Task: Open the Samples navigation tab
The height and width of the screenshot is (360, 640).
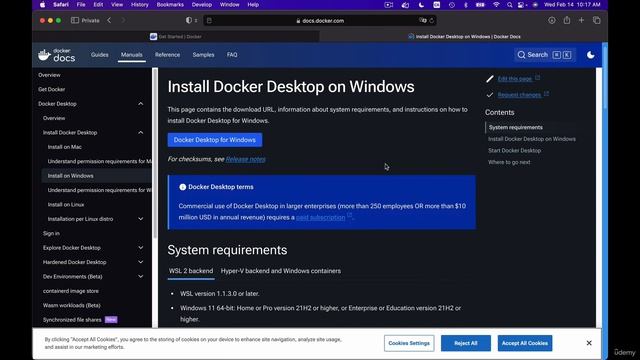Action: pyautogui.click(x=203, y=55)
